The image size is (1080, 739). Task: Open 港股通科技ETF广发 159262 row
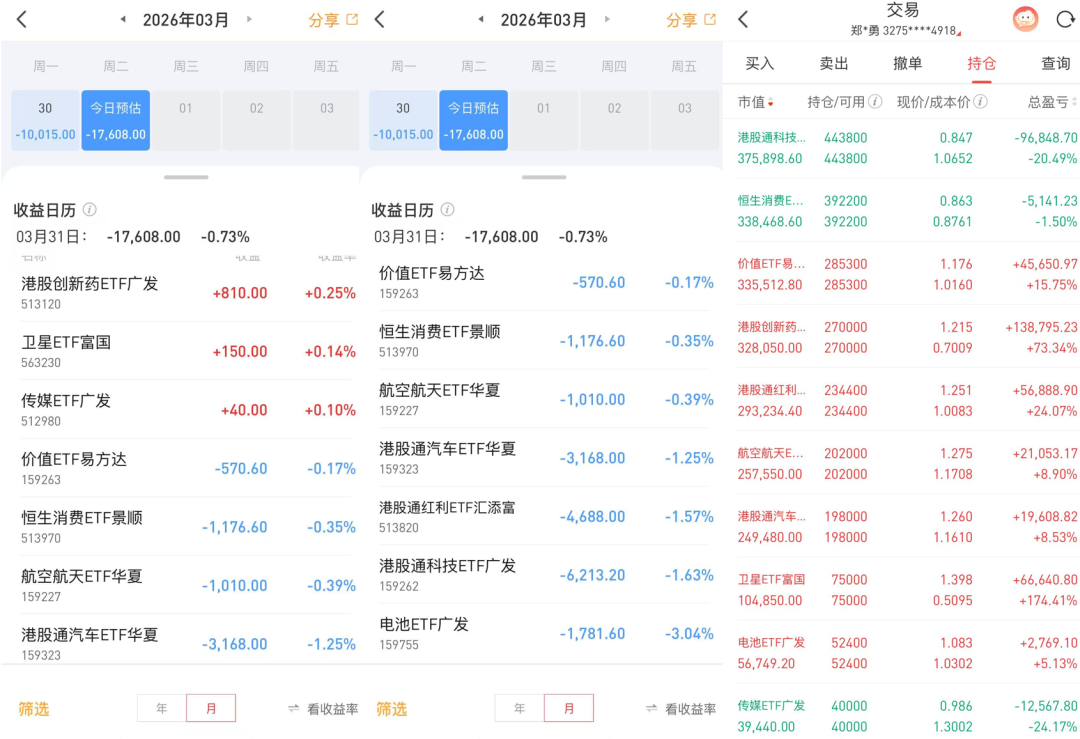tap(544, 575)
